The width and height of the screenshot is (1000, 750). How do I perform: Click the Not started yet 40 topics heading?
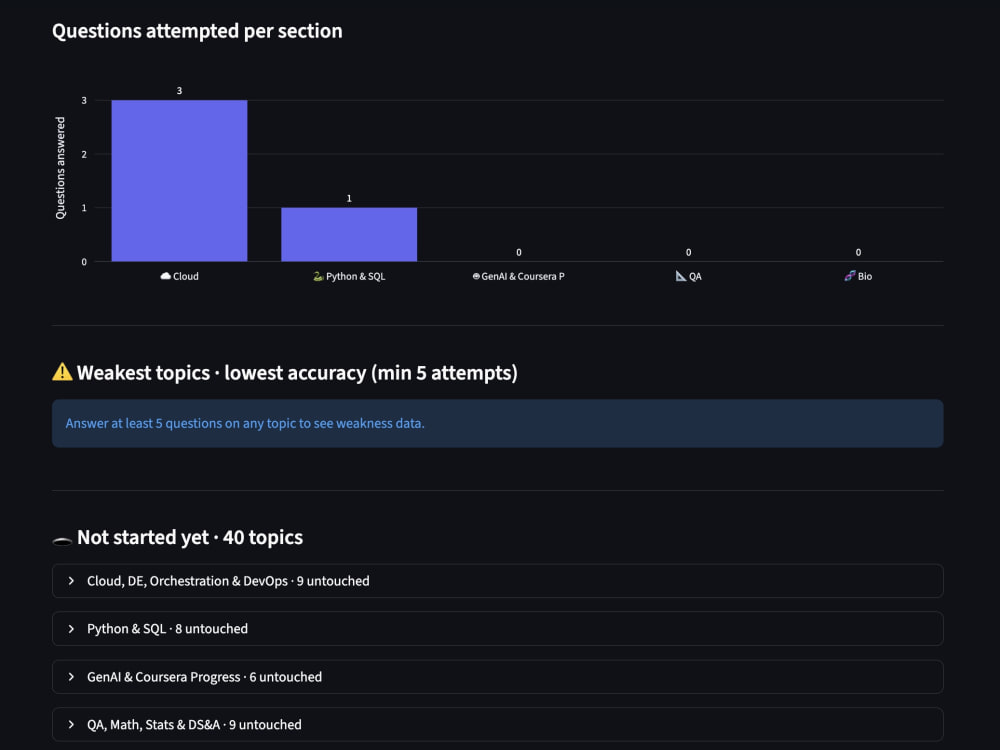(x=190, y=538)
